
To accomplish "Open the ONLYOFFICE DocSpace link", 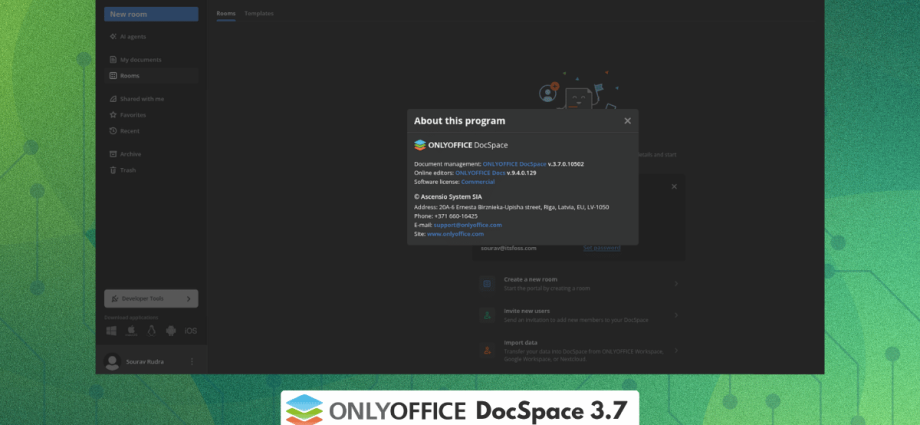I will 515,164.
